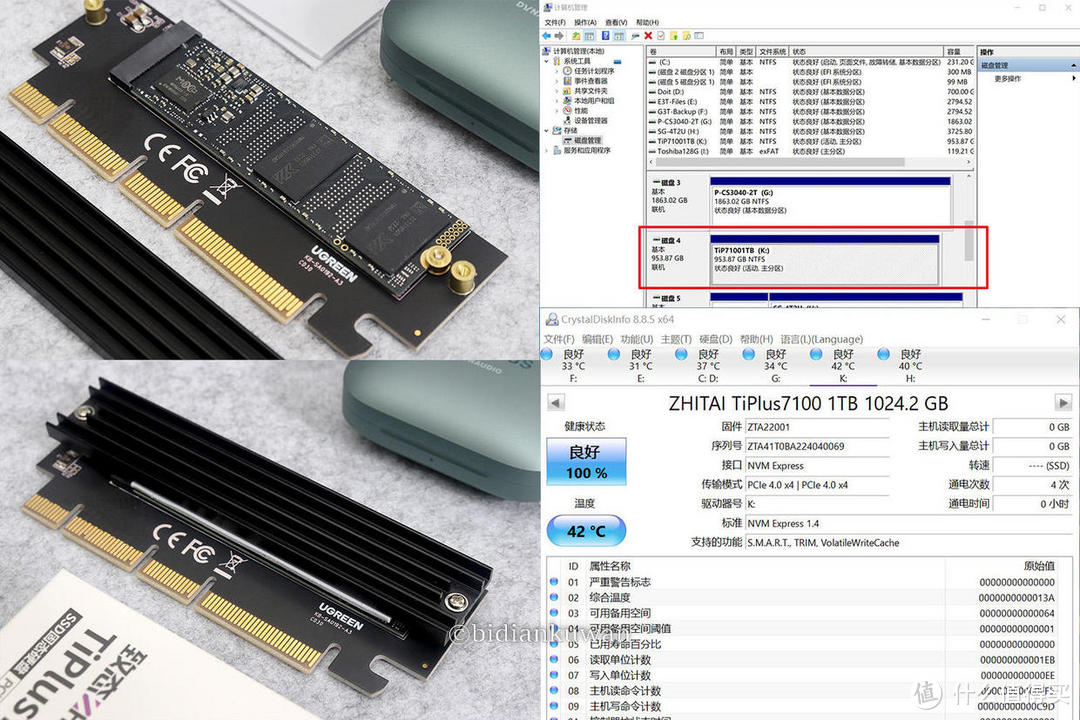Screen dimensions: 1080x720
Task: Click the Up one level toolbar icon
Action: 576,36
